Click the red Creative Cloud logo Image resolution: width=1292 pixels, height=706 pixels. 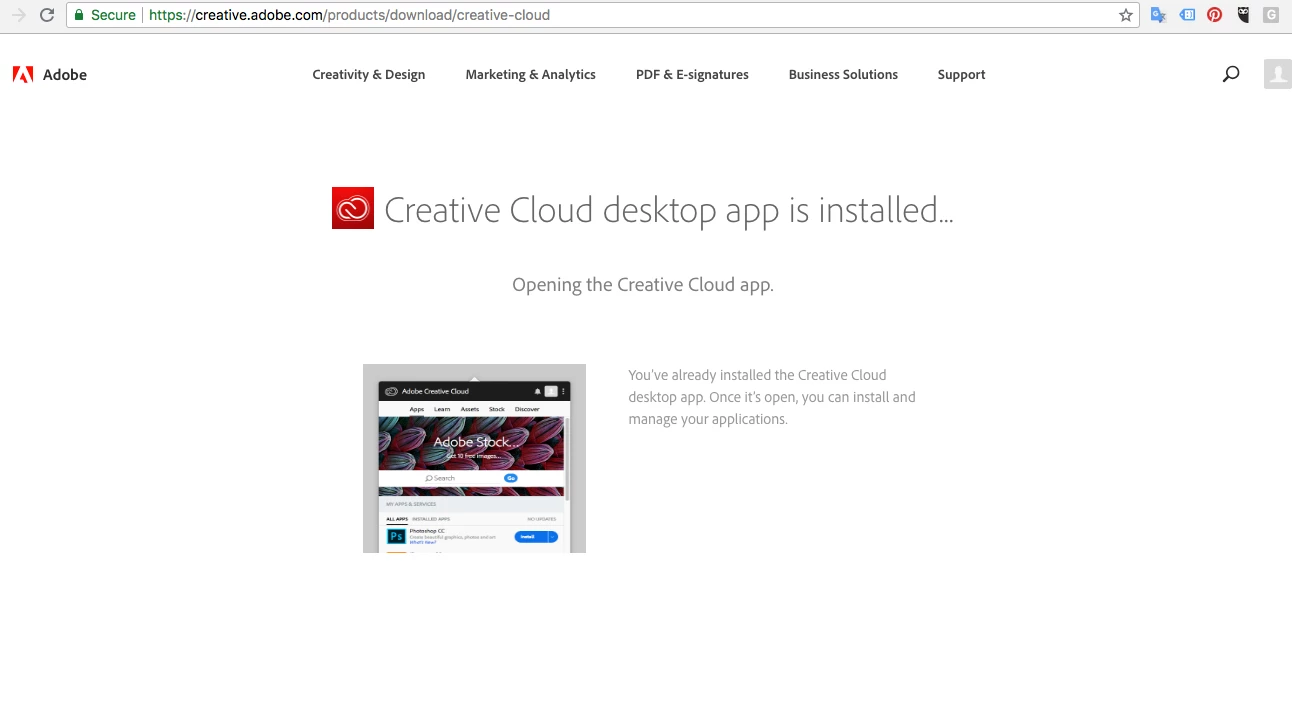pyautogui.click(x=353, y=208)
